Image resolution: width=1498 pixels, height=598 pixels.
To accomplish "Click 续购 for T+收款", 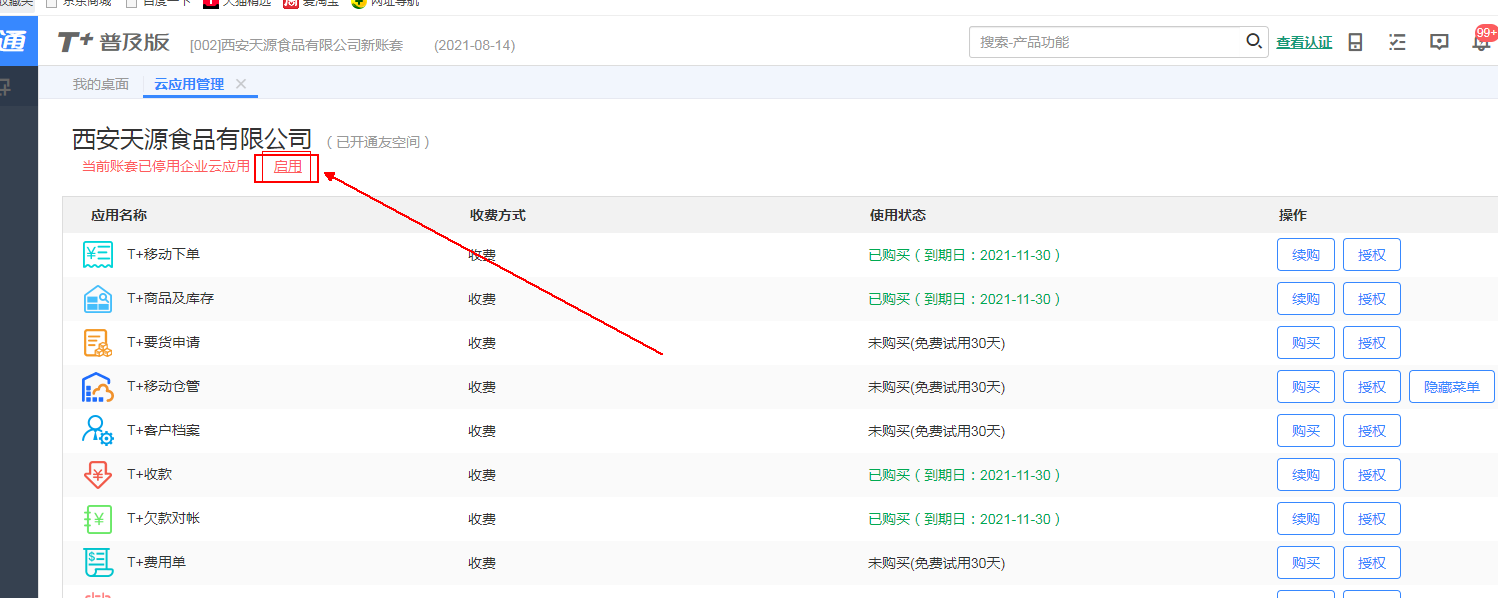I will point(1306,475).
